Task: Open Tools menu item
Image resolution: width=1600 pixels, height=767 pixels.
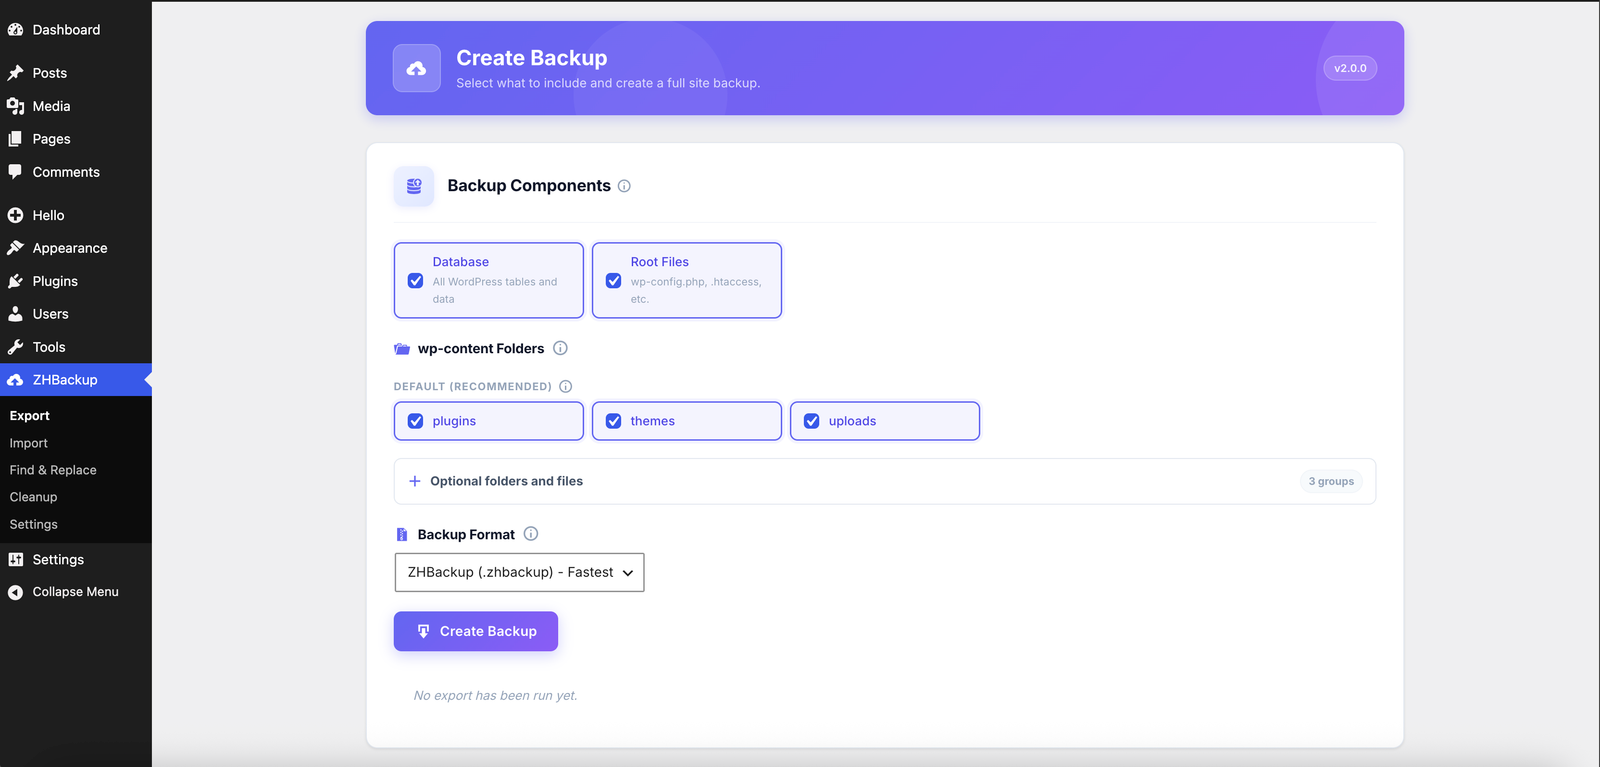Action: [76, 347]
